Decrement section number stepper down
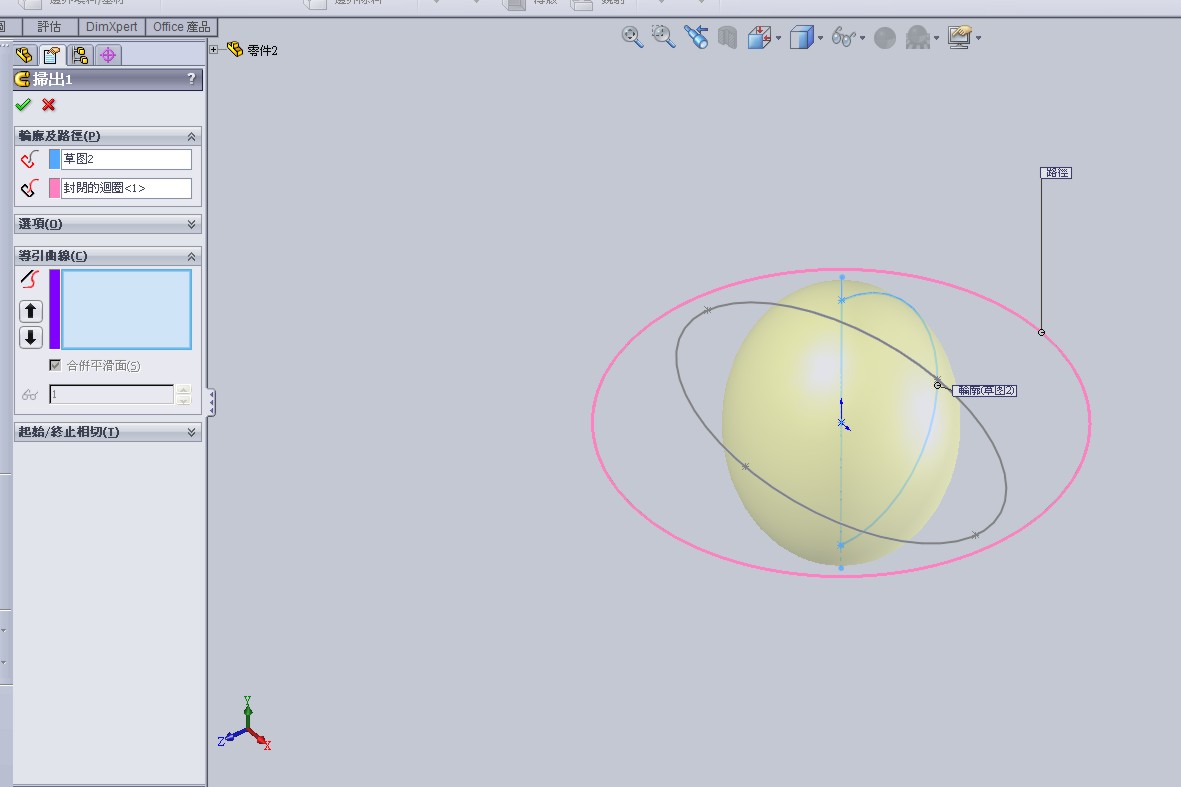The width and height of the screenshot is (1181, 787). coord(184,400)
